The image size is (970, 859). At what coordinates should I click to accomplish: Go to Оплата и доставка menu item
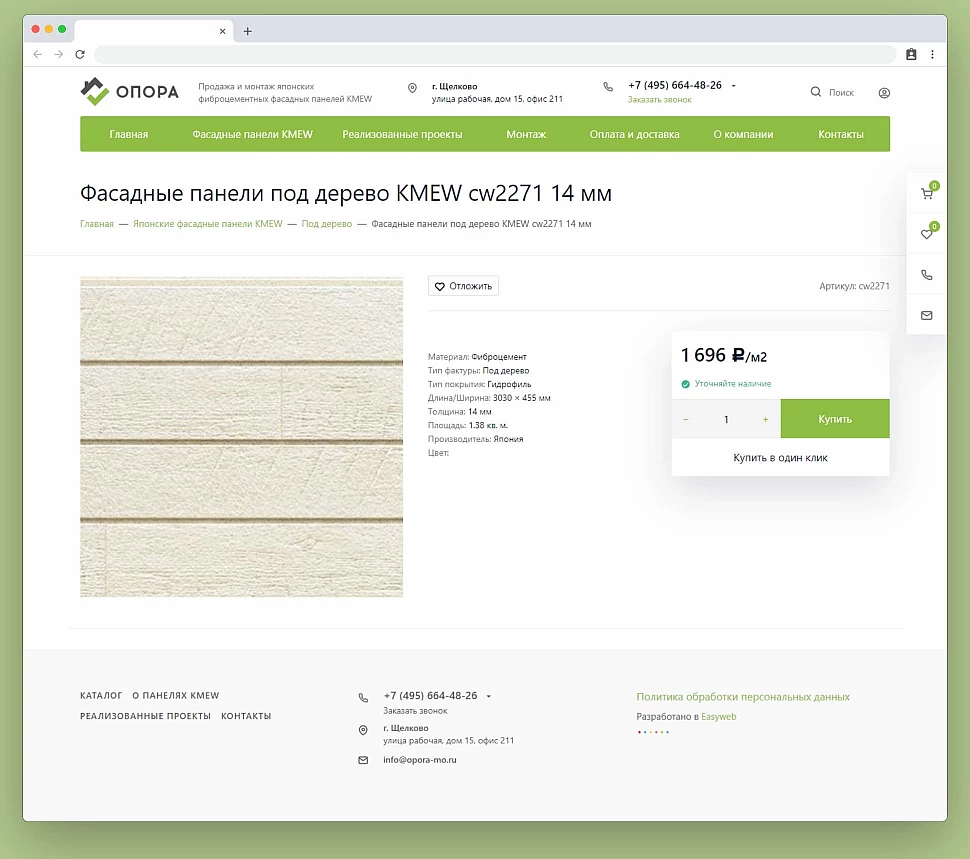click(x=634, y=134)
